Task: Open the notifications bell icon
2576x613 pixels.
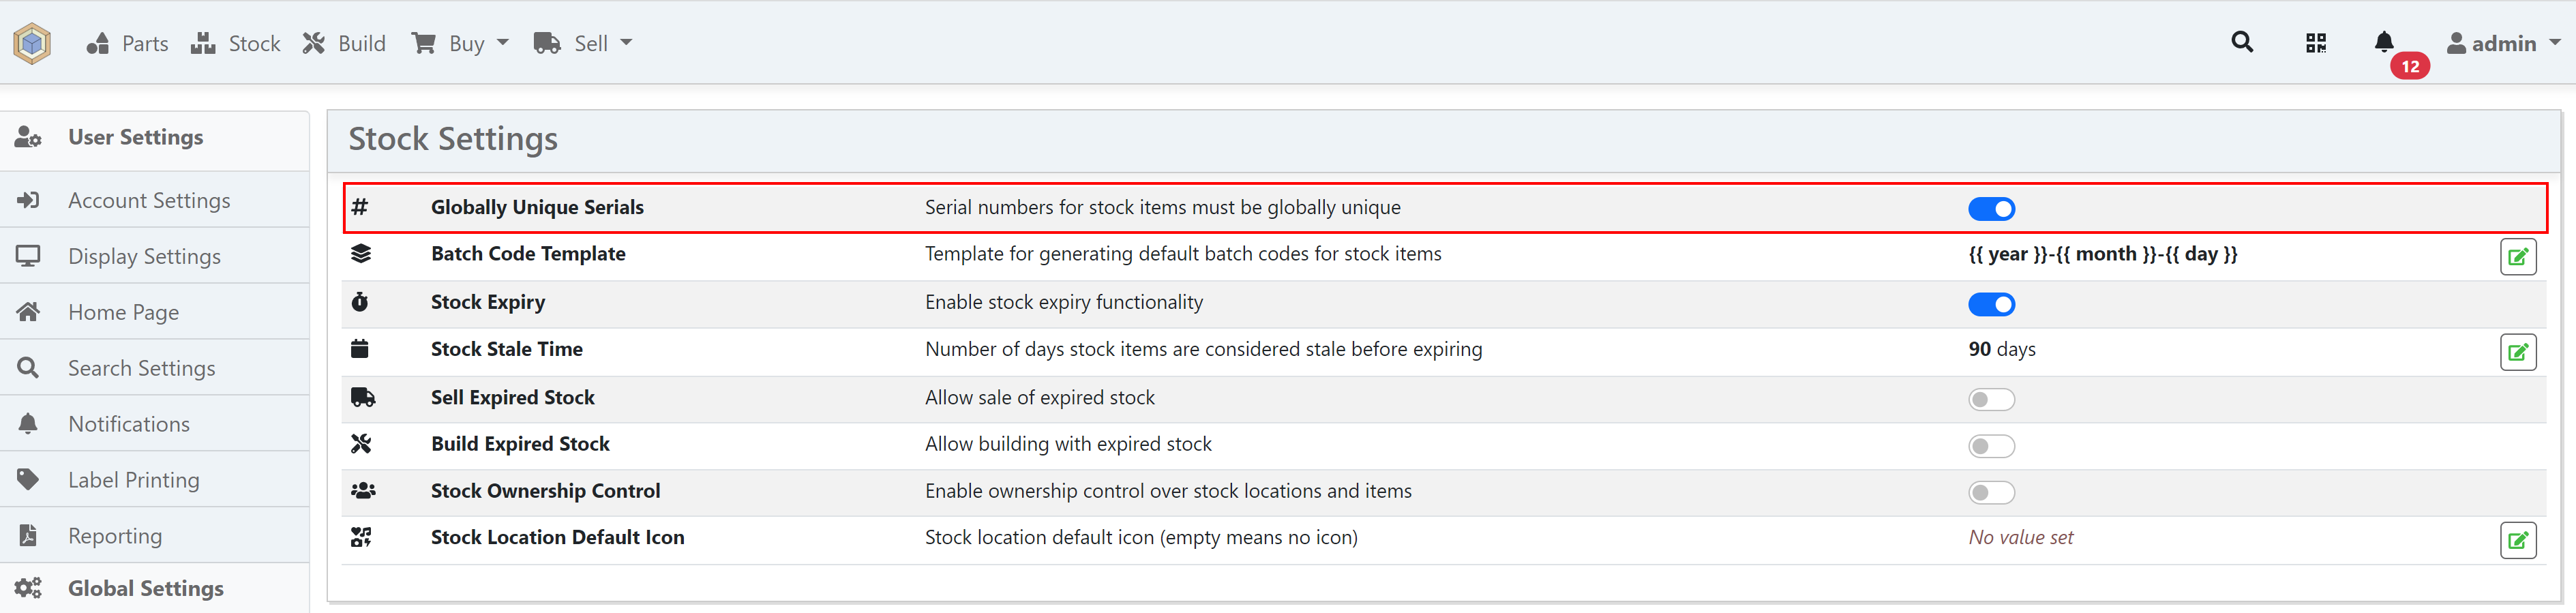Action: pyautogui.click(x=2384, y=42)
